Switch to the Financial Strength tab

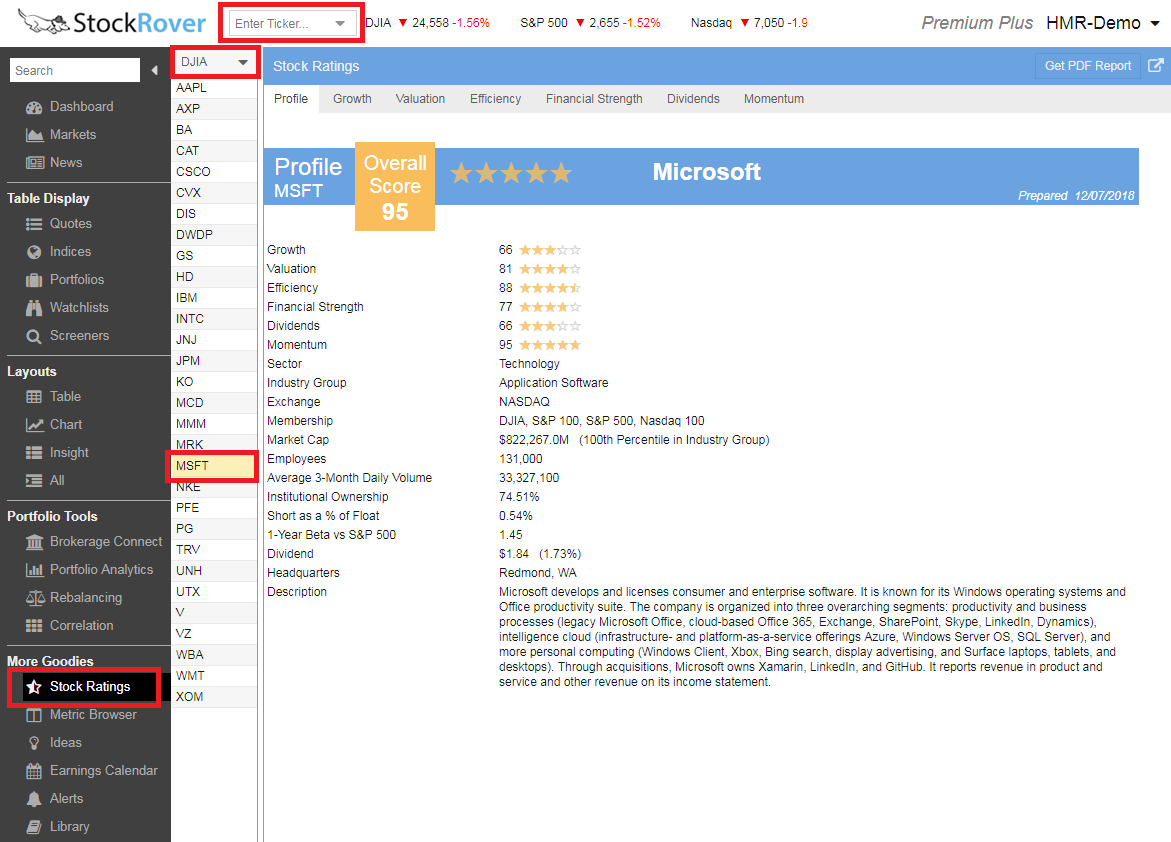(x=594, y=99)
